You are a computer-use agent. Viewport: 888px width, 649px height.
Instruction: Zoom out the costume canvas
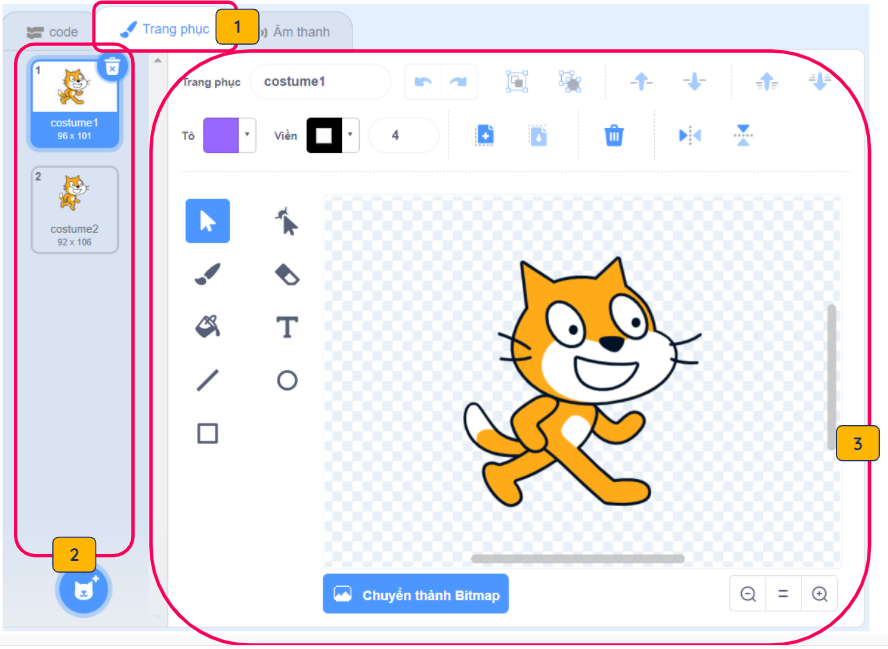coord(748,594)
